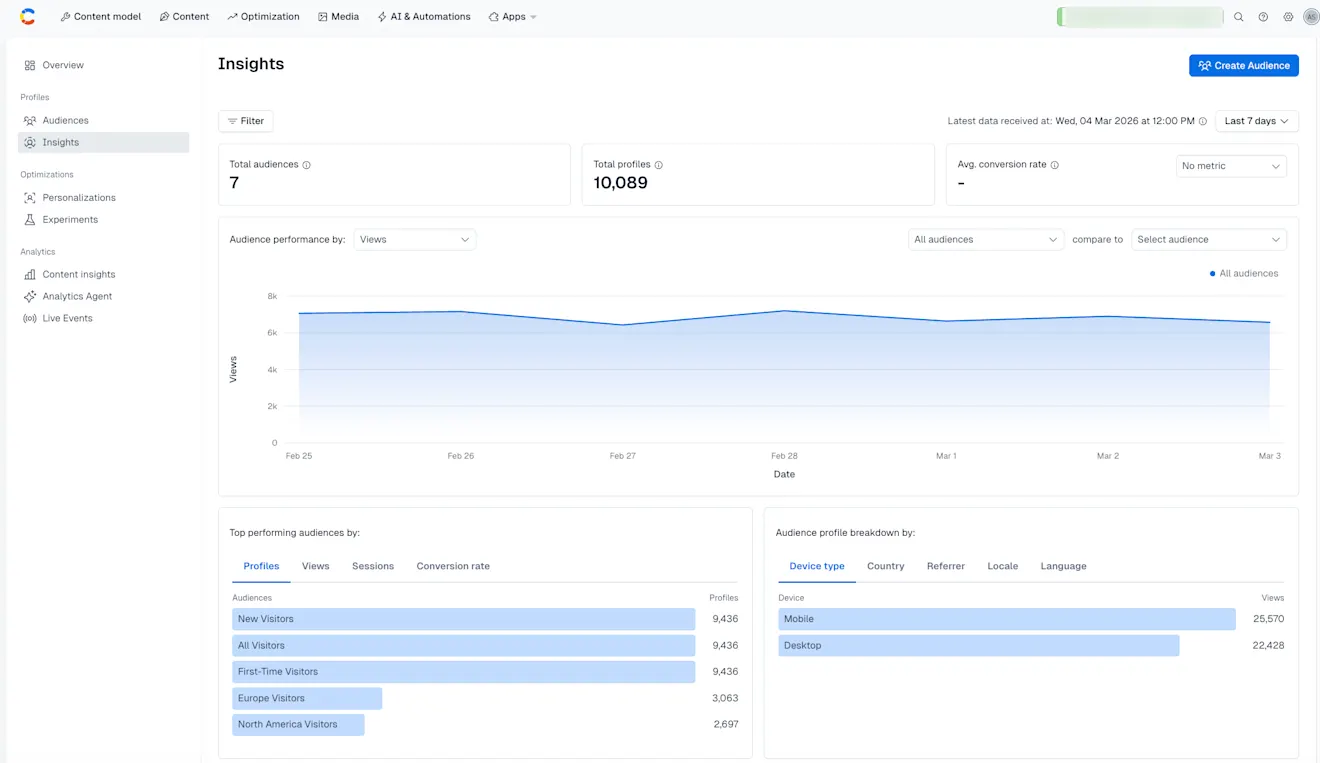Click the Create Audience button
1320x763 pixels.
pos(1243,65)
